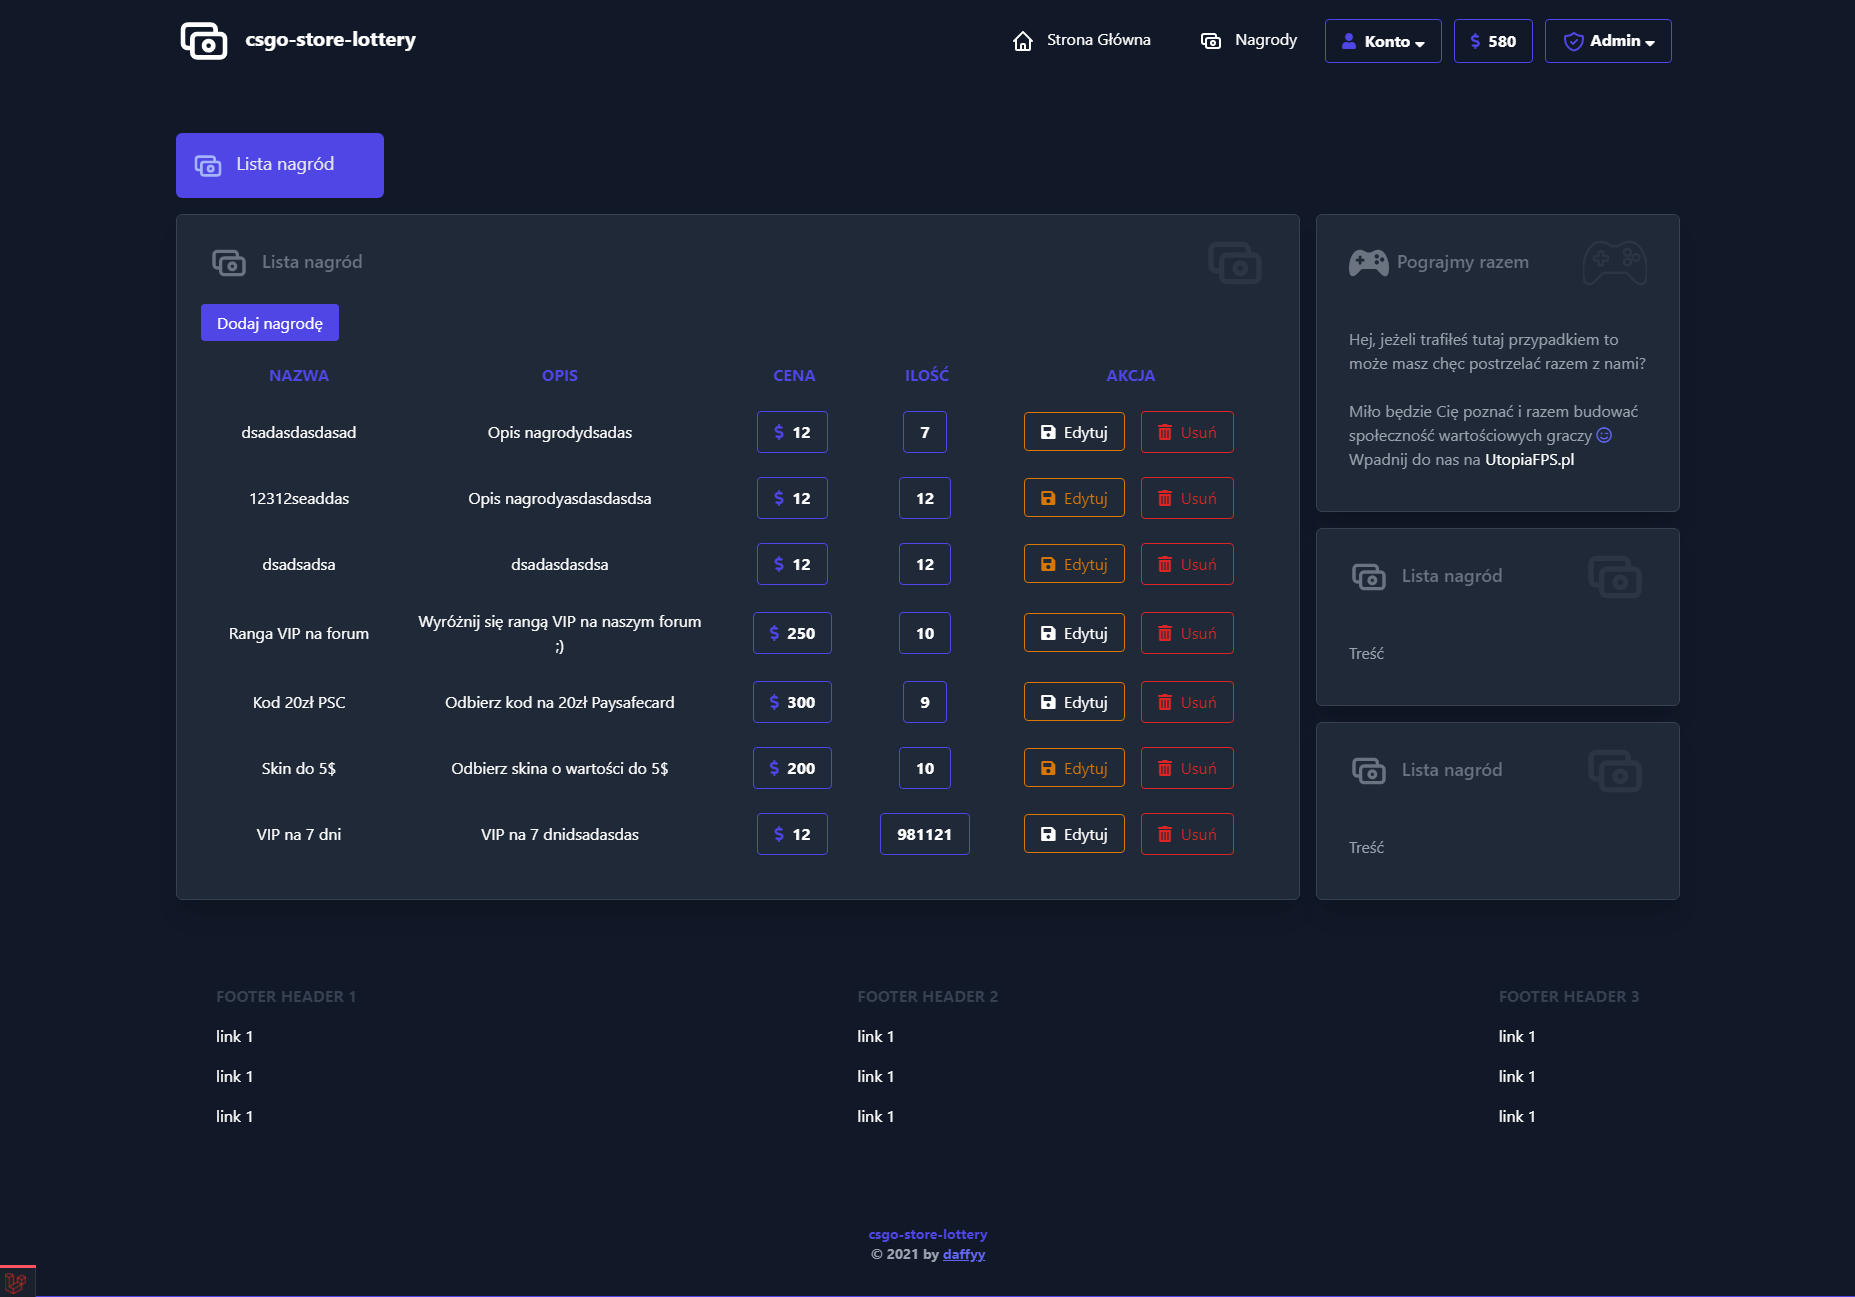Click the UtopiaFPS.pl link
The height and width of the screenshot is (1297, 1855).
point(1529,459)
